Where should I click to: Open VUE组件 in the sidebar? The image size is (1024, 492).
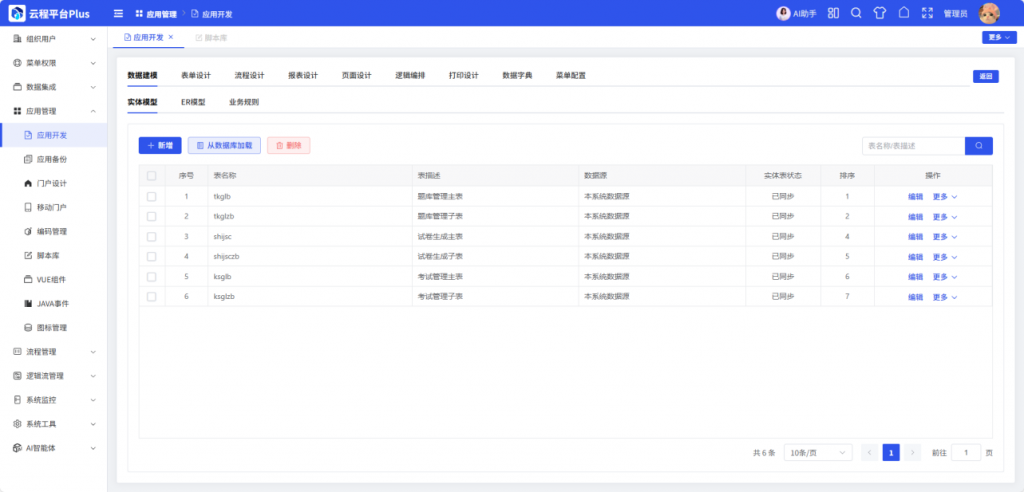pos(52,280)
